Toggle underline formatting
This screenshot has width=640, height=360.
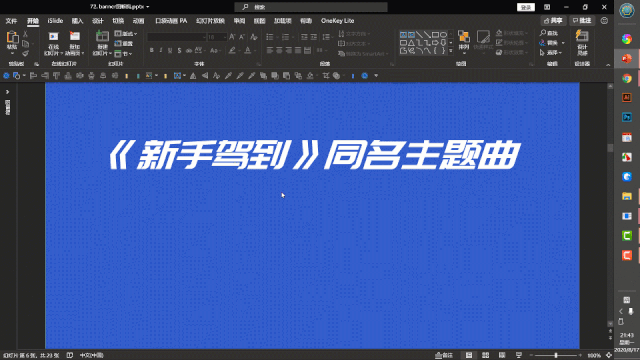point(170,50)
